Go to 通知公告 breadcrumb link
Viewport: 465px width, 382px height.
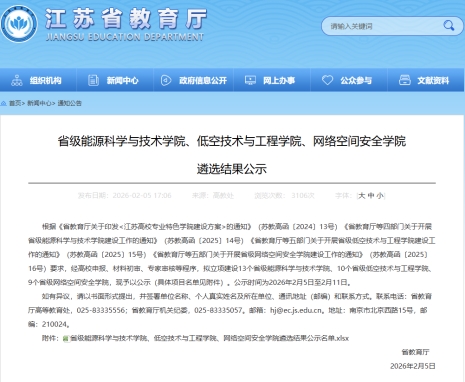[x=69, y=103]
